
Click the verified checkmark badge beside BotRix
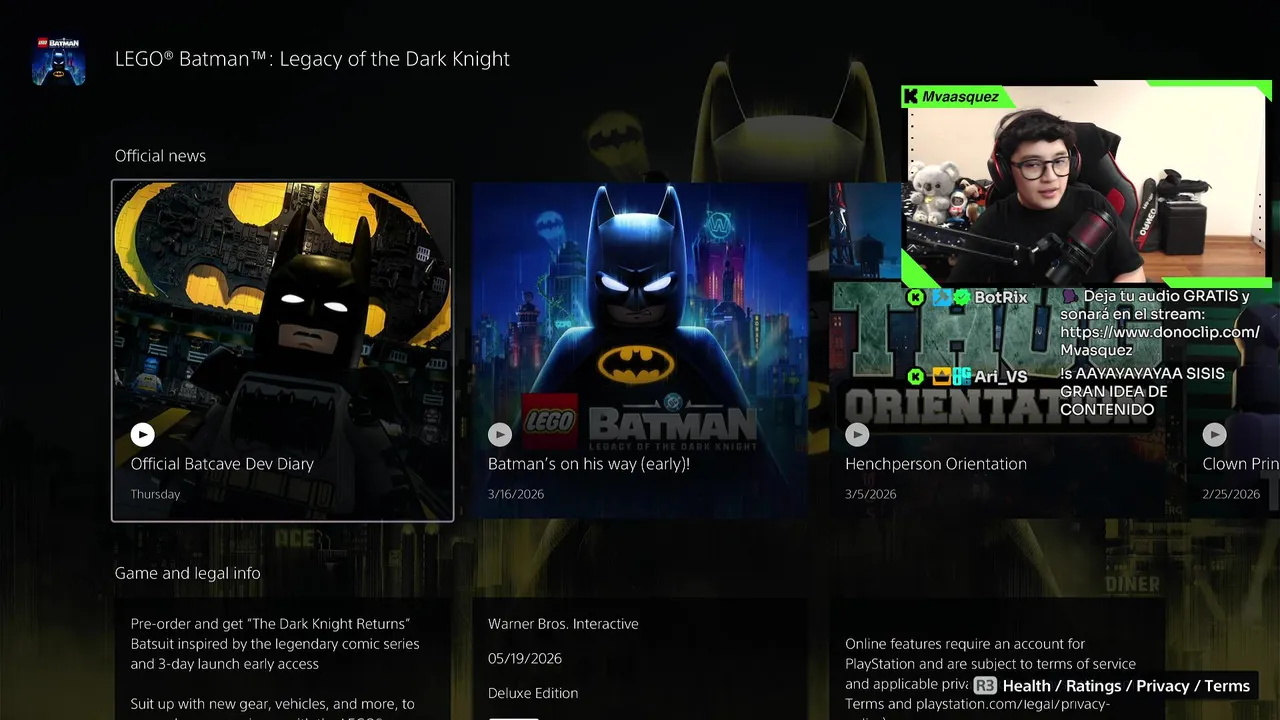(962, 297)
